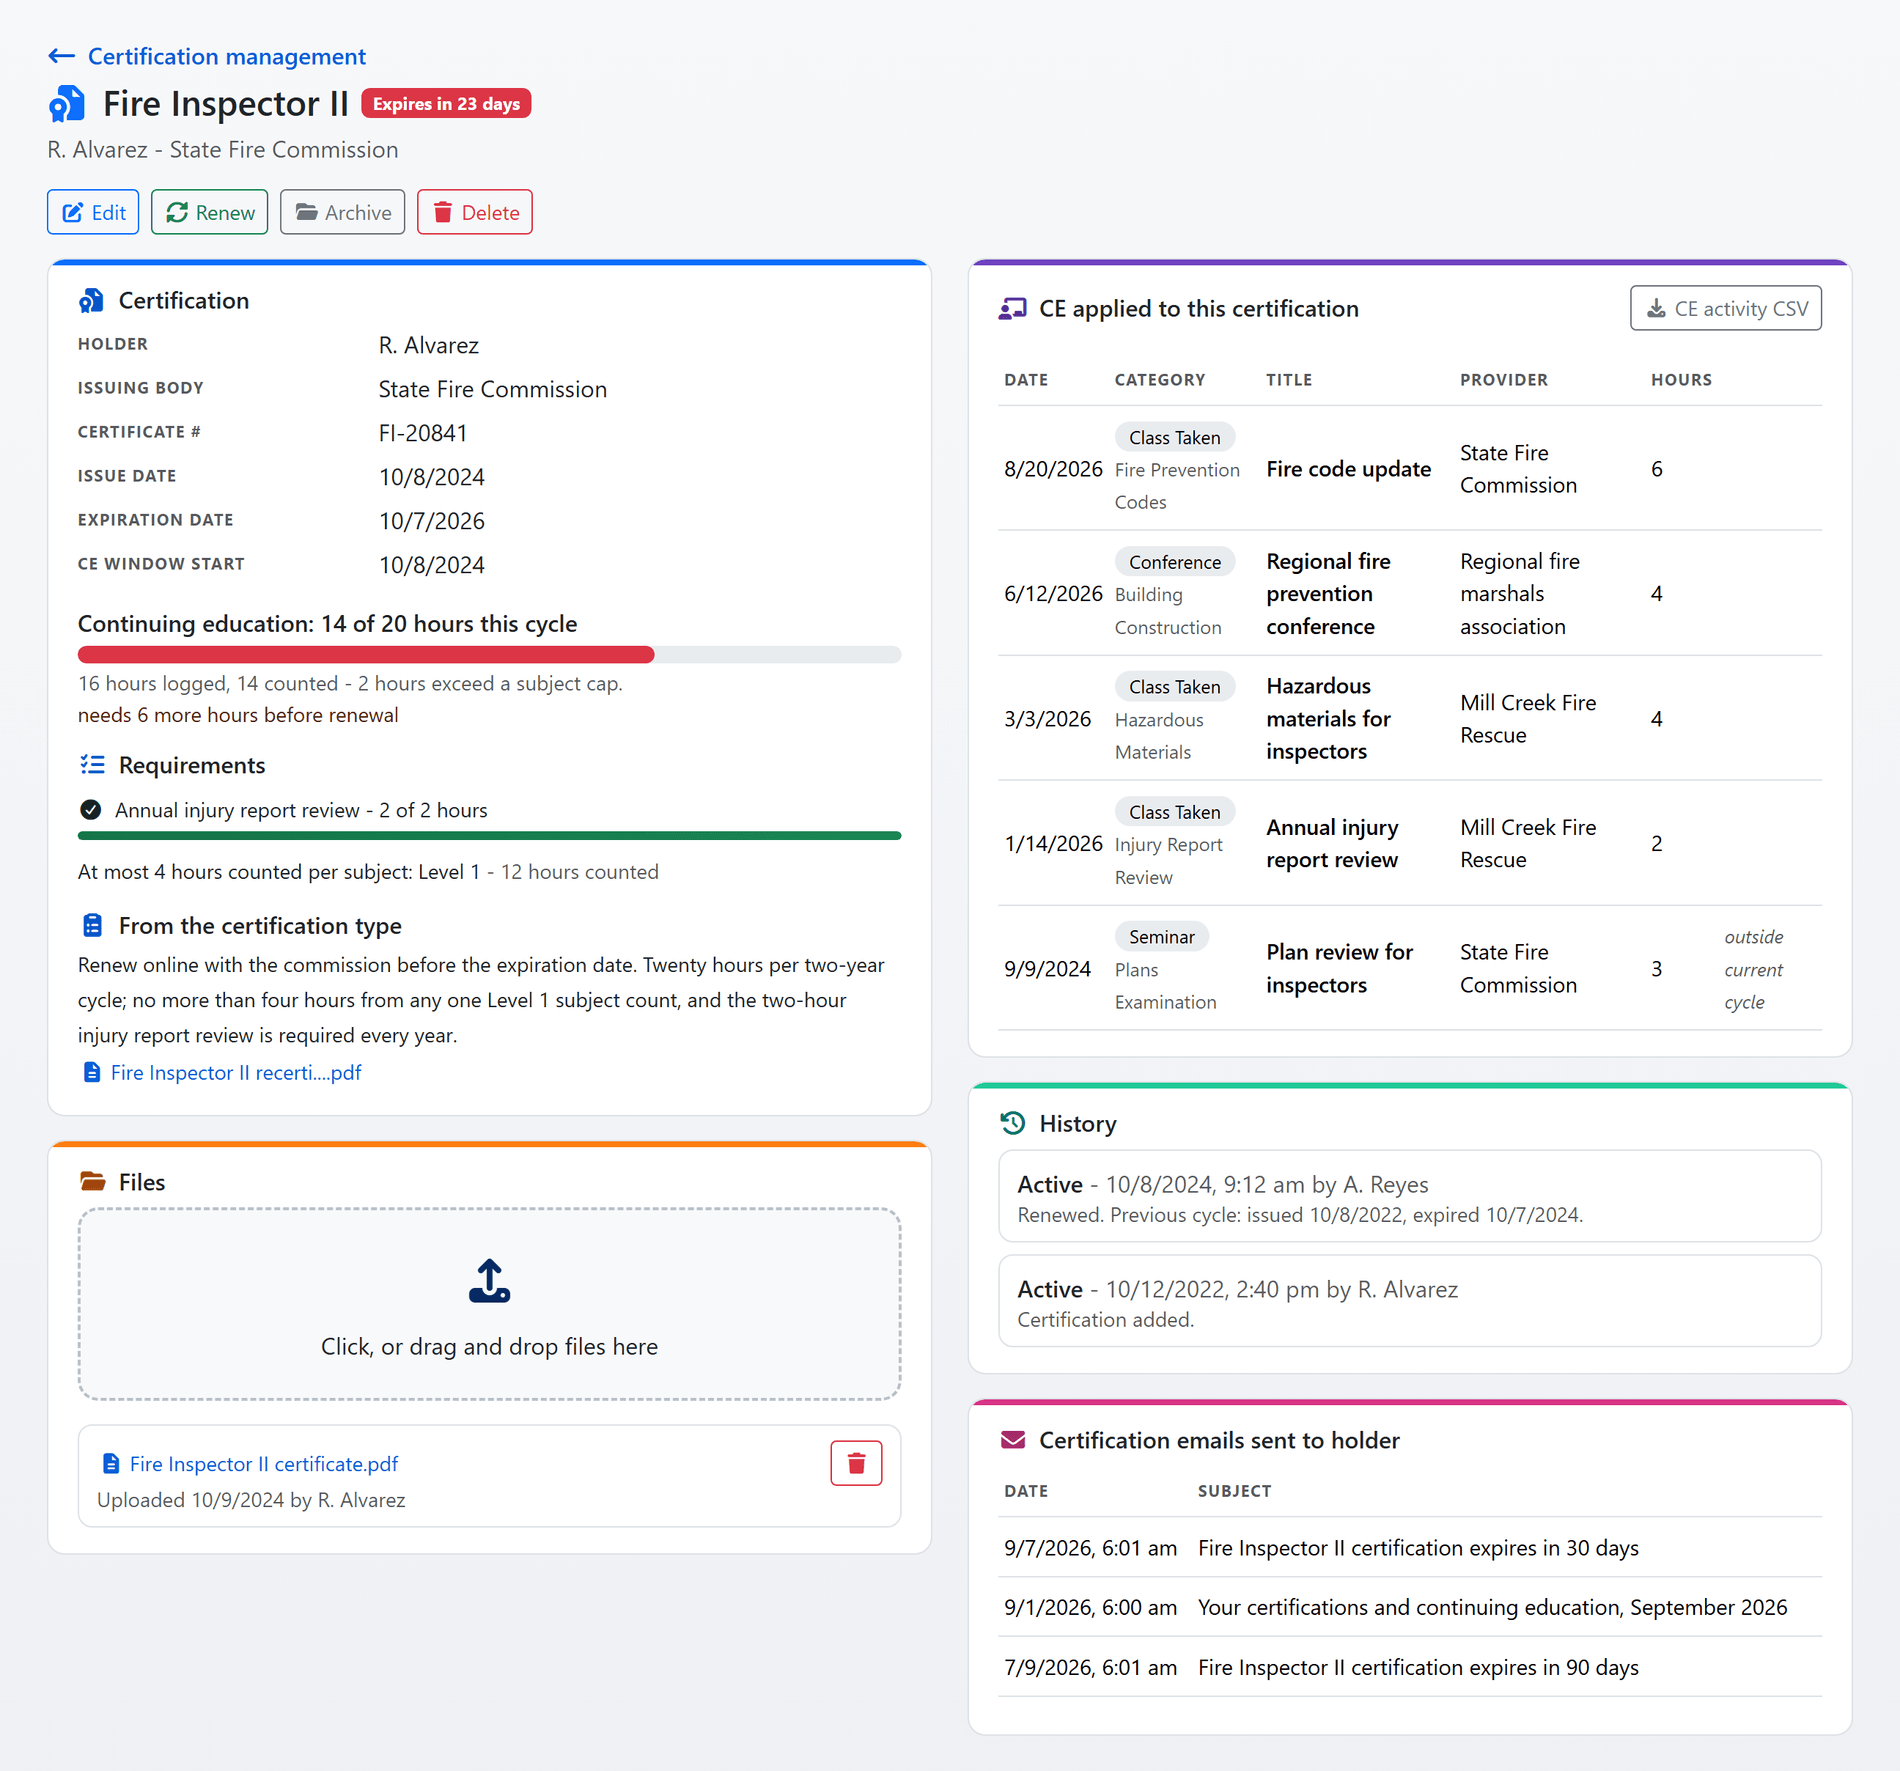
Task: Click the open folder icon in Files header
Action: click(92, 1181)
